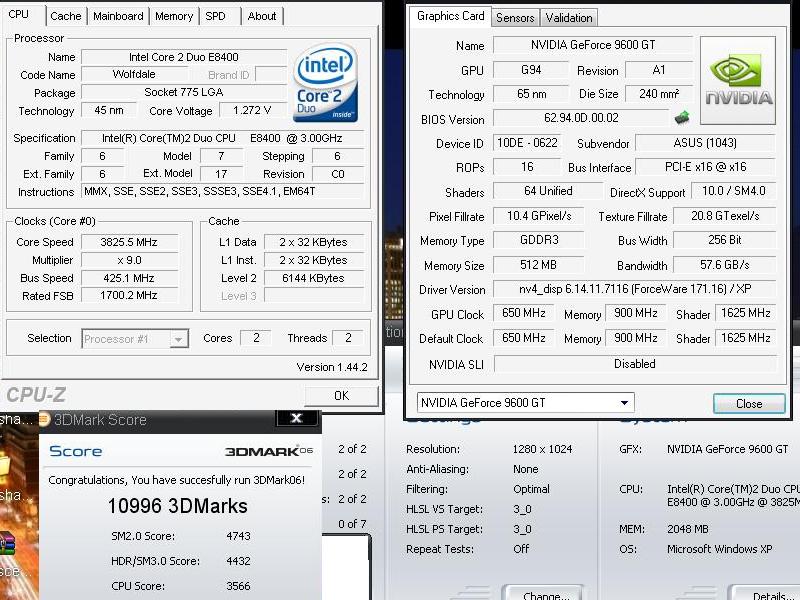Click the Driver Version field
Screen dimensions: 800x600
pyautogui.click(x=635, y=289)
